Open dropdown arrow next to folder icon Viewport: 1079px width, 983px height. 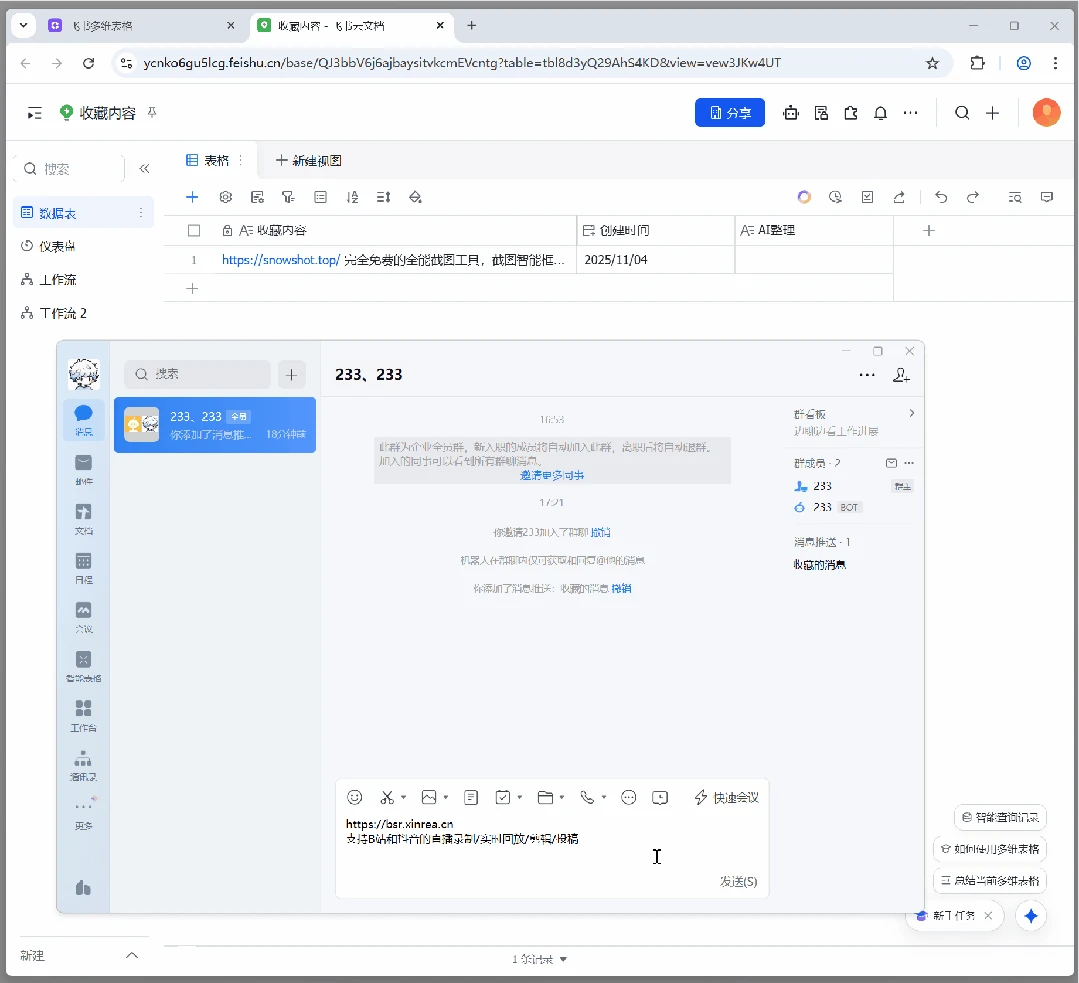562,797
